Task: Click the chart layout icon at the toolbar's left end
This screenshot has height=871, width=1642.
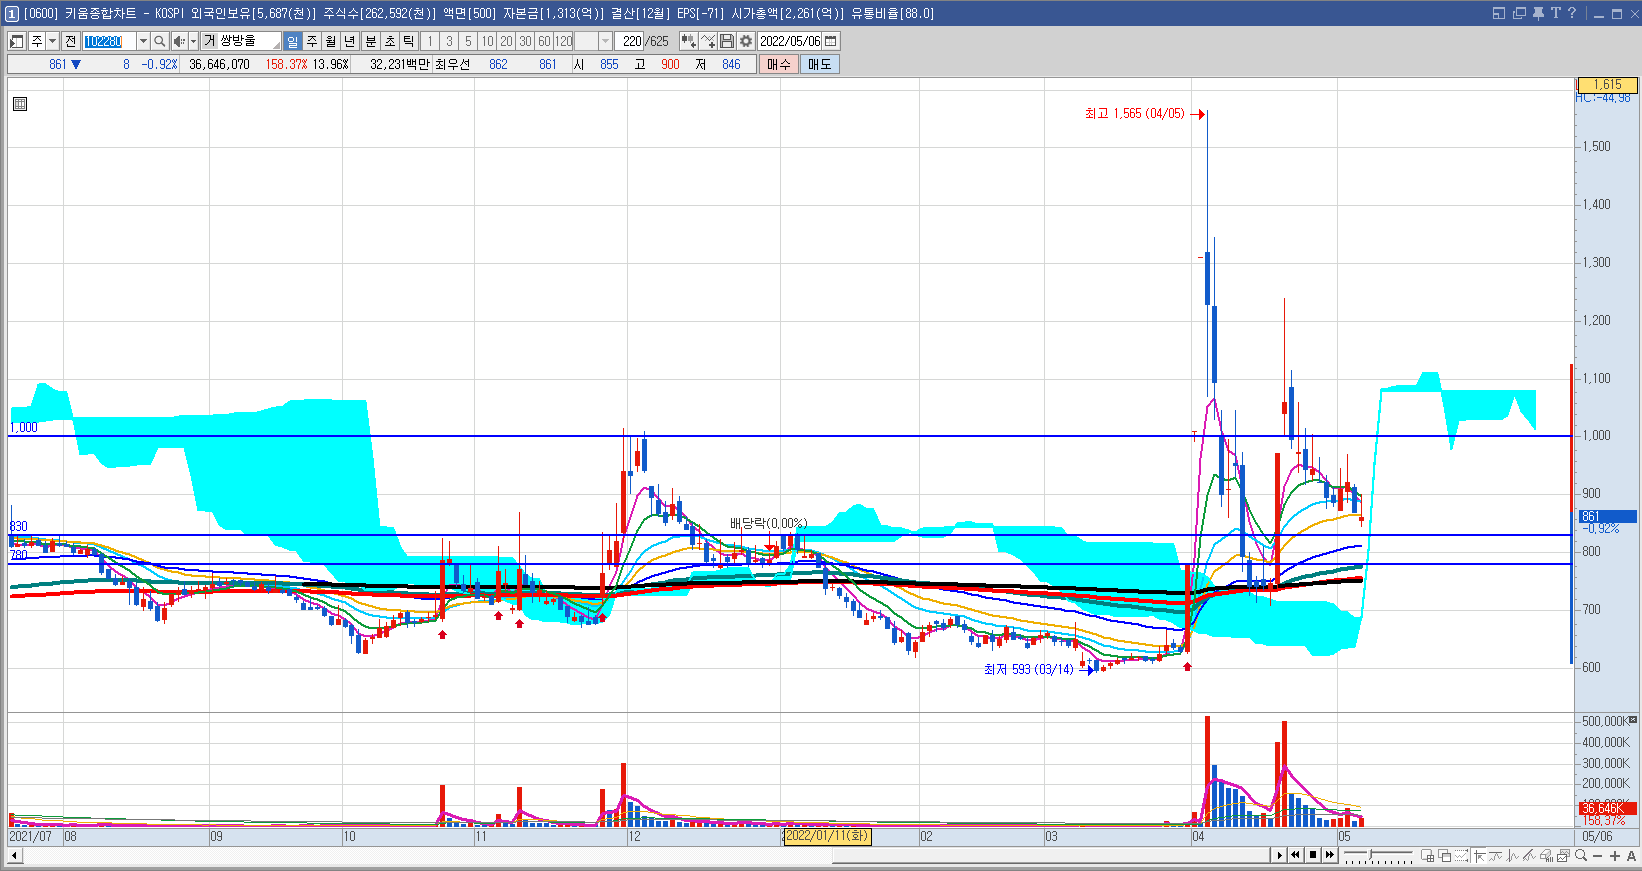Action: tap(17, 41)
